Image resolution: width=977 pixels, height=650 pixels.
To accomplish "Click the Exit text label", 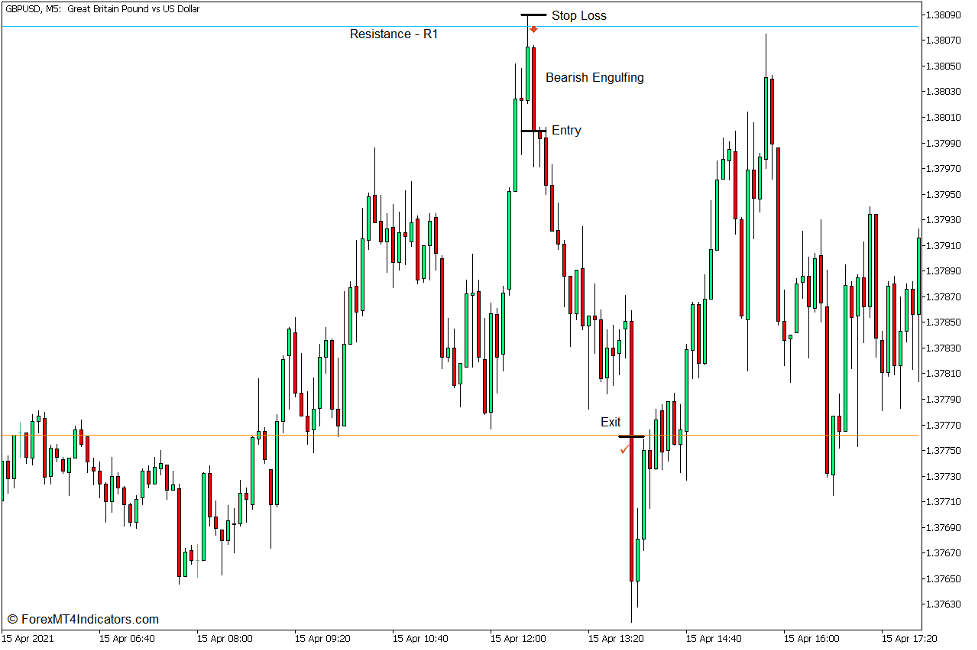I will (x=610, y=422).
